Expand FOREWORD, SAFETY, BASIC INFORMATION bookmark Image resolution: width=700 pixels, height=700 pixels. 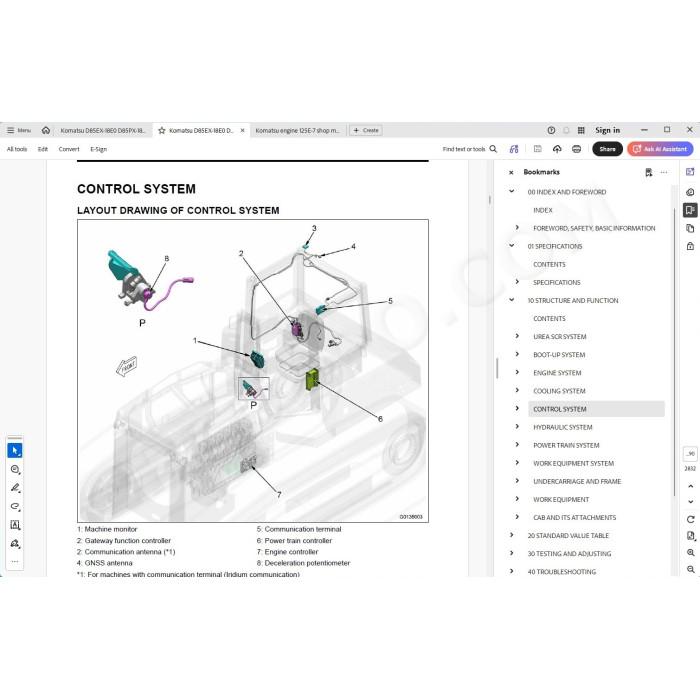coord(517,227)
